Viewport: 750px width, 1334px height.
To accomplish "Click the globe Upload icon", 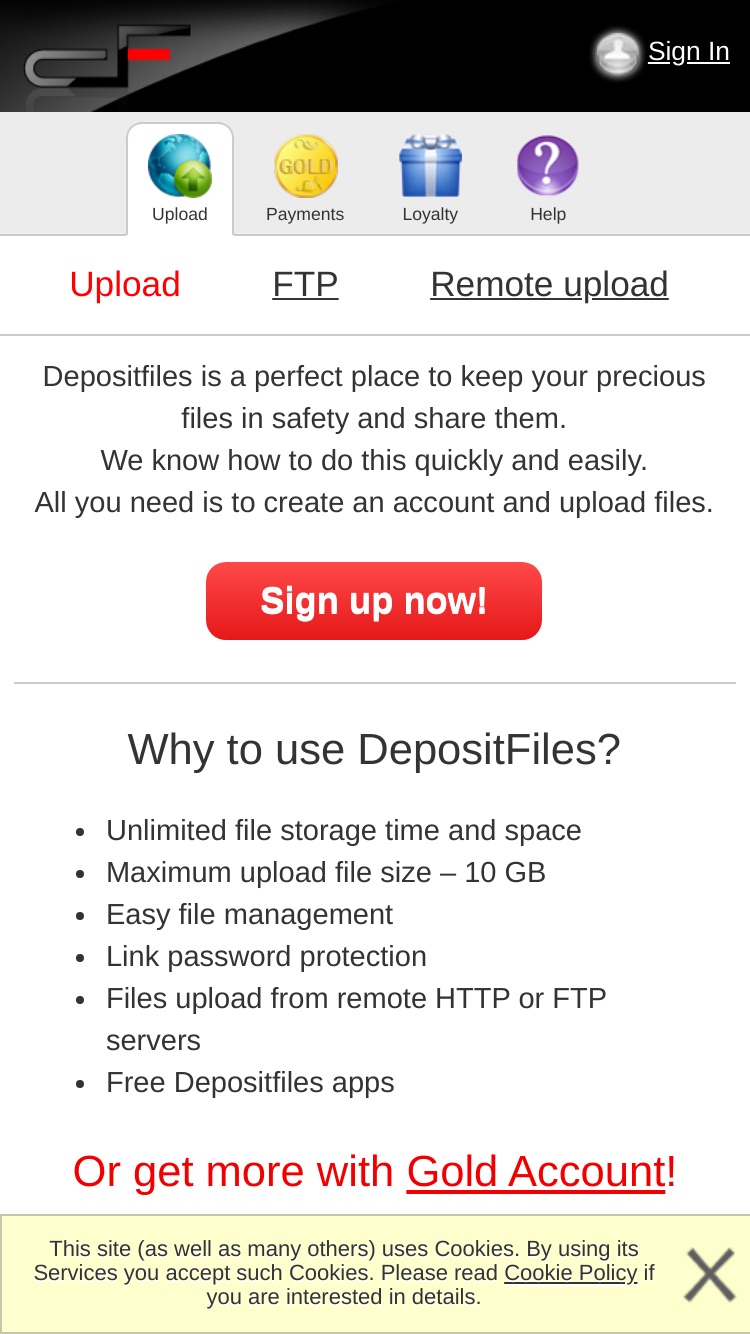I will [180, 166].
